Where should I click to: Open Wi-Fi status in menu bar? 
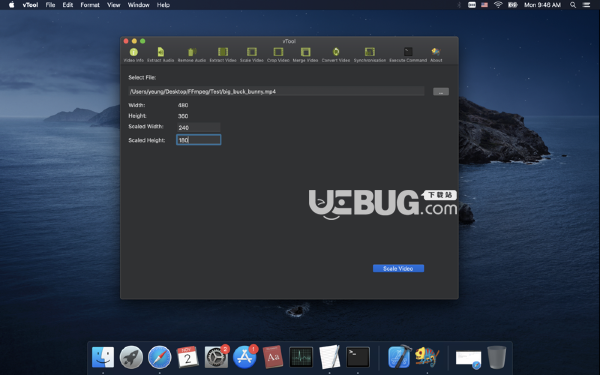click(498, 5)
